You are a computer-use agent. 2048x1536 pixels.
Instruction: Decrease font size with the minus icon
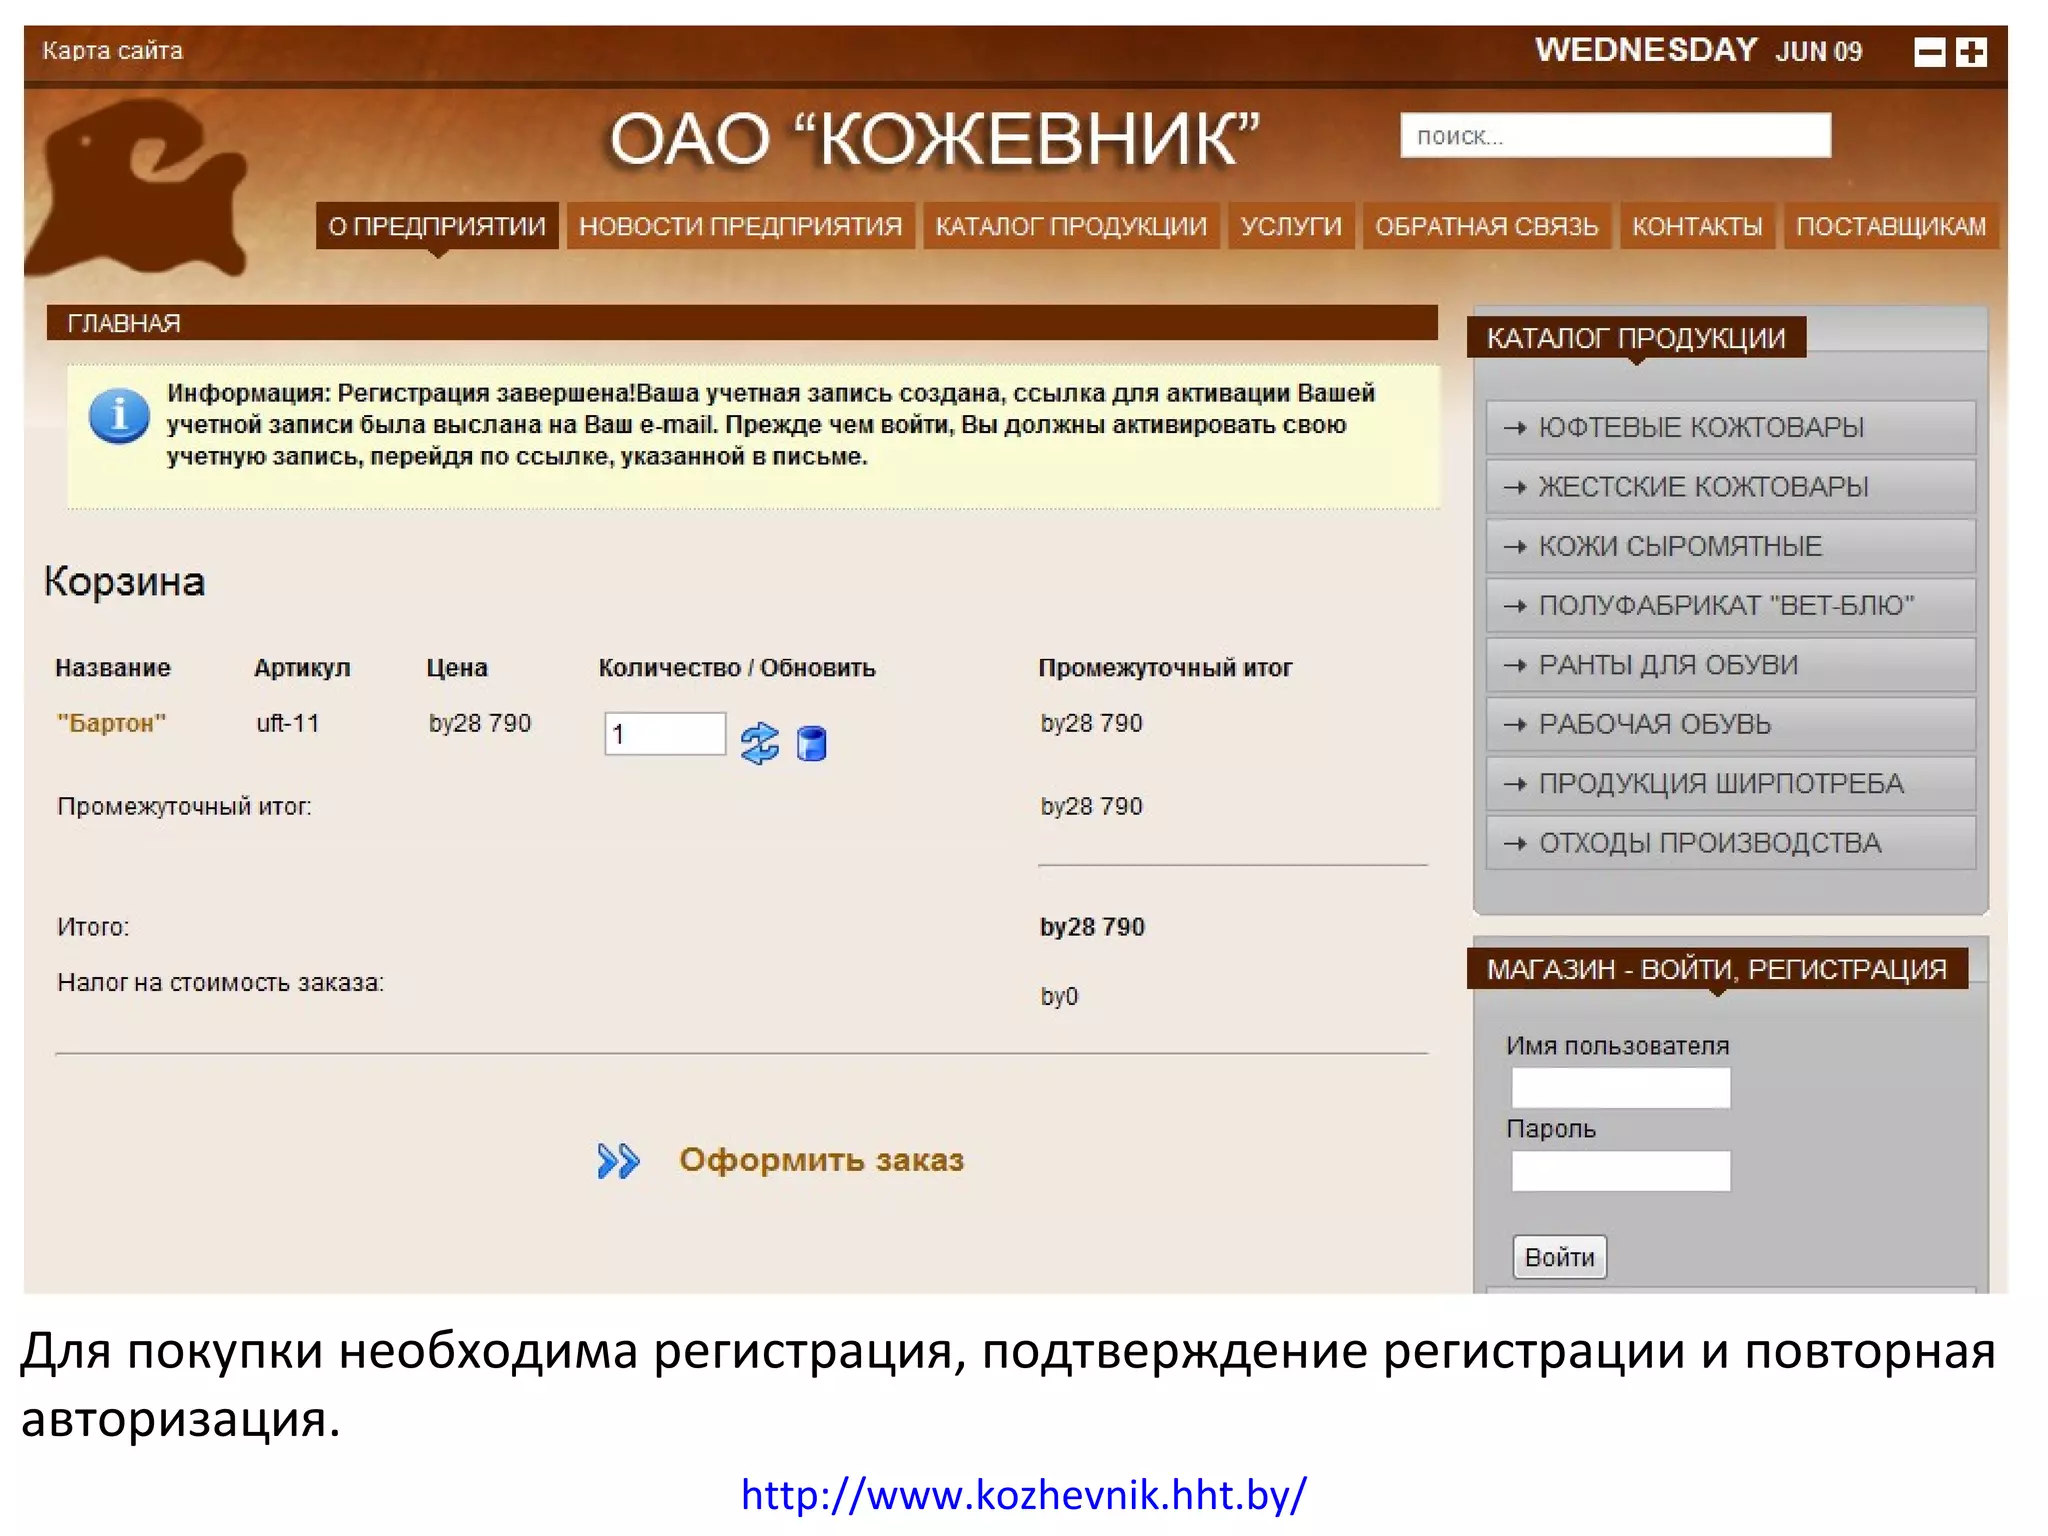[x=1929, y=52]
